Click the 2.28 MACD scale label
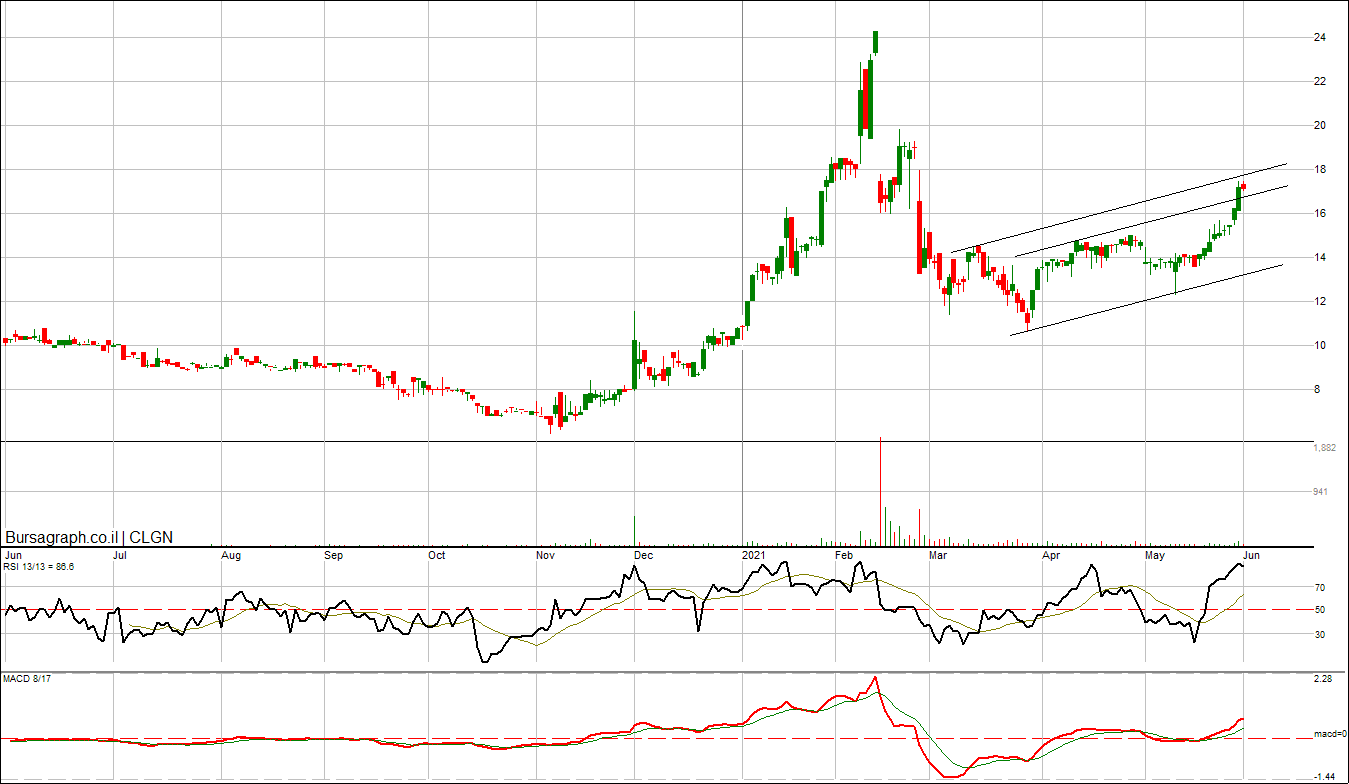 click(1322, 680)
